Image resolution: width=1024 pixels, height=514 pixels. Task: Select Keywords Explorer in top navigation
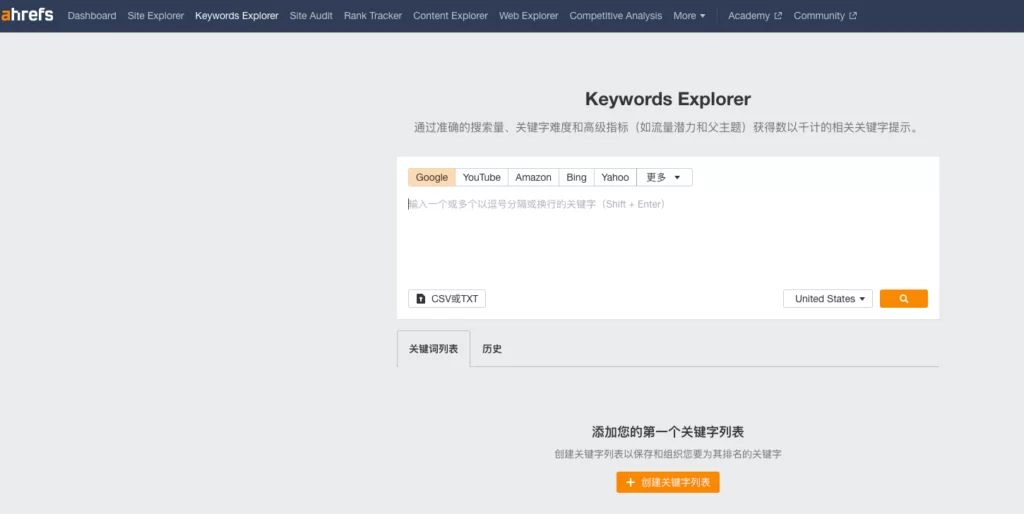pyautogui.click(x=236, y=16)
